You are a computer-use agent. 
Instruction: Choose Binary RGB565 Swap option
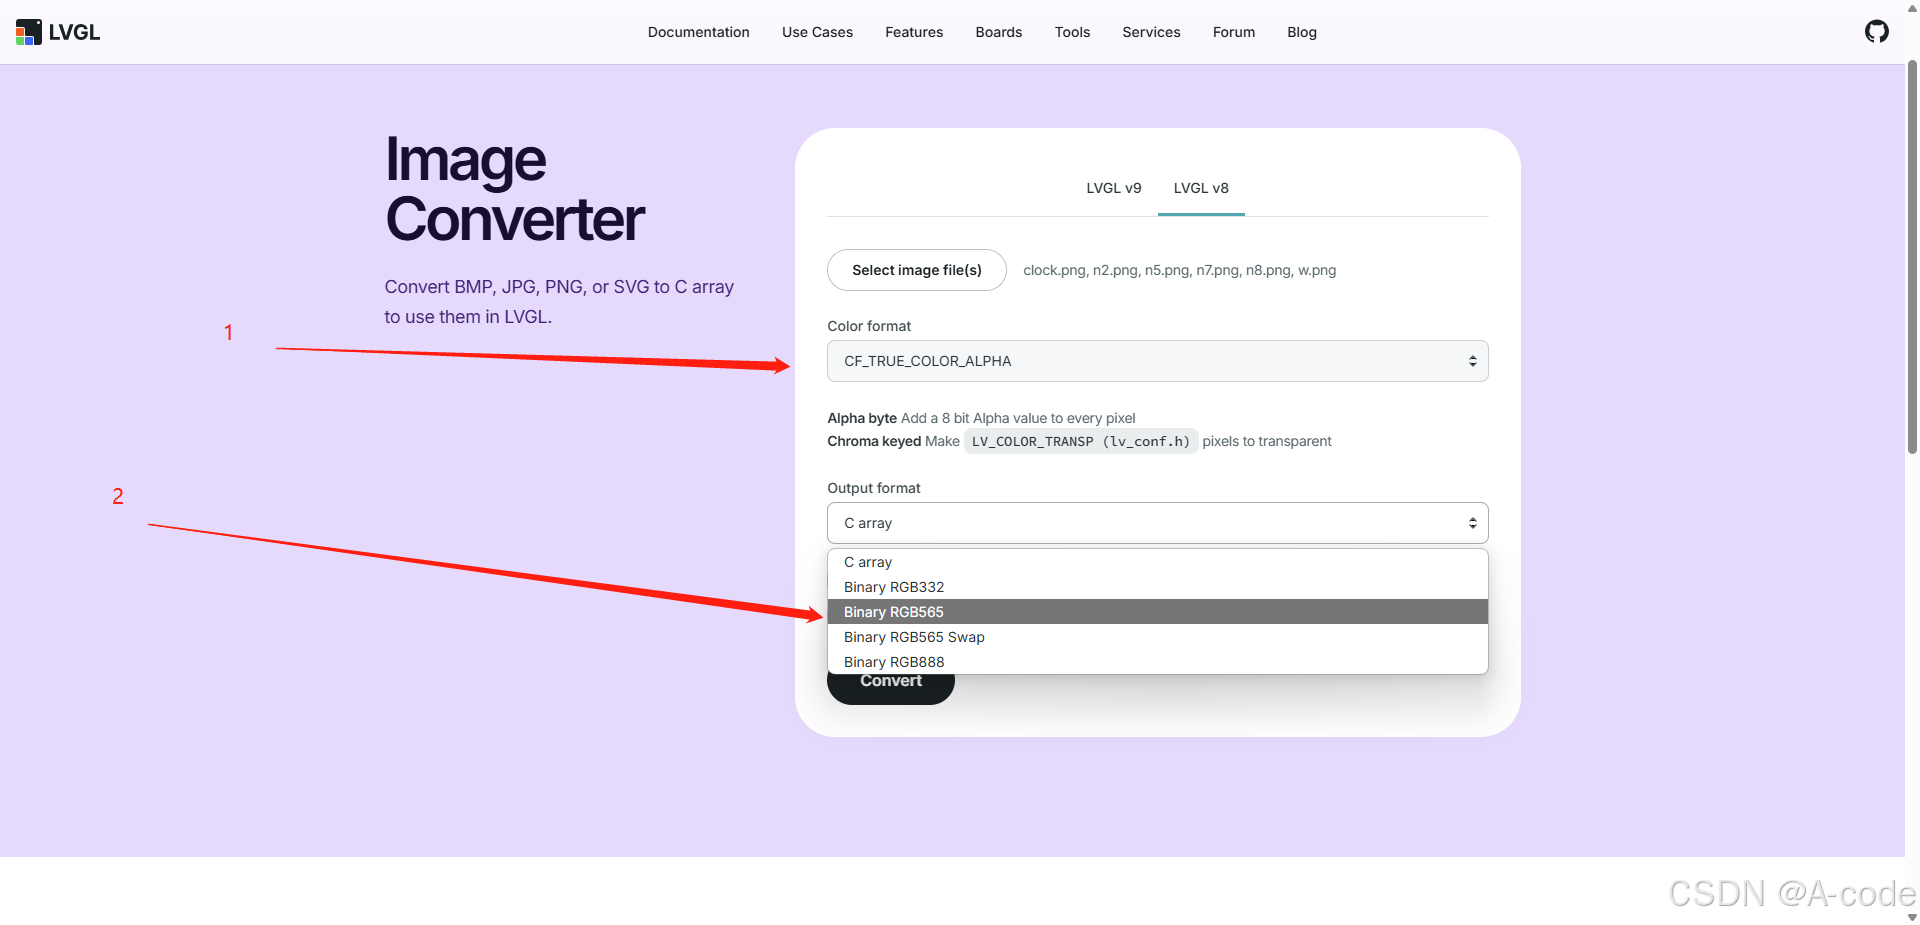coord(1157,637)
